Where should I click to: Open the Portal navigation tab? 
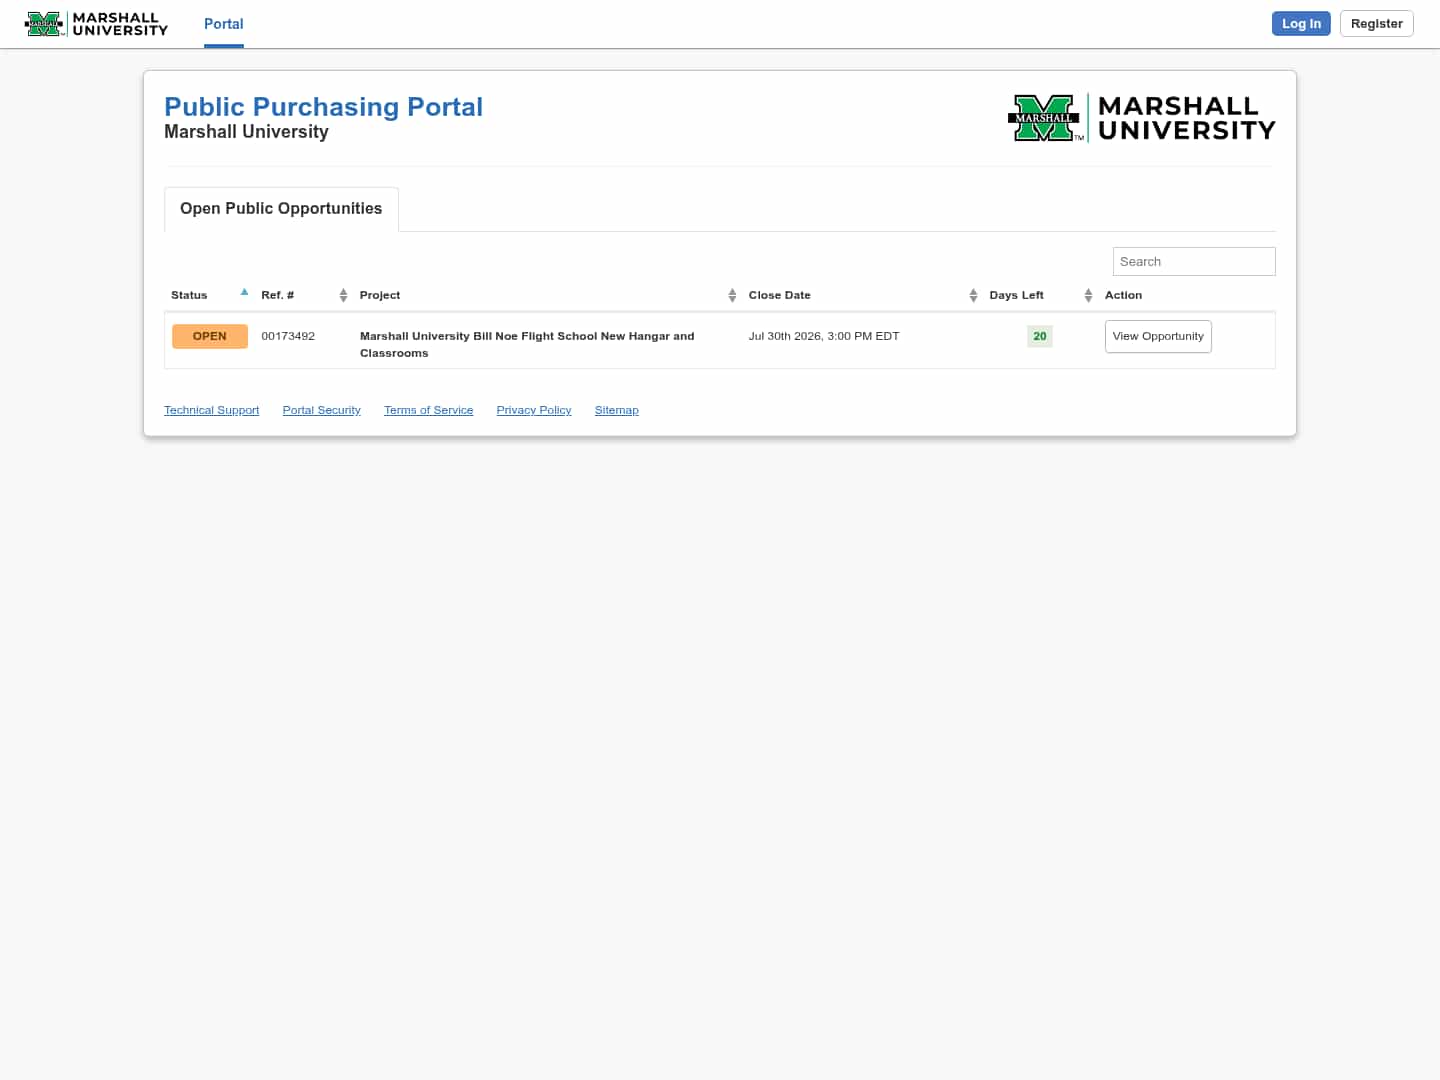(x=224, y=24)
